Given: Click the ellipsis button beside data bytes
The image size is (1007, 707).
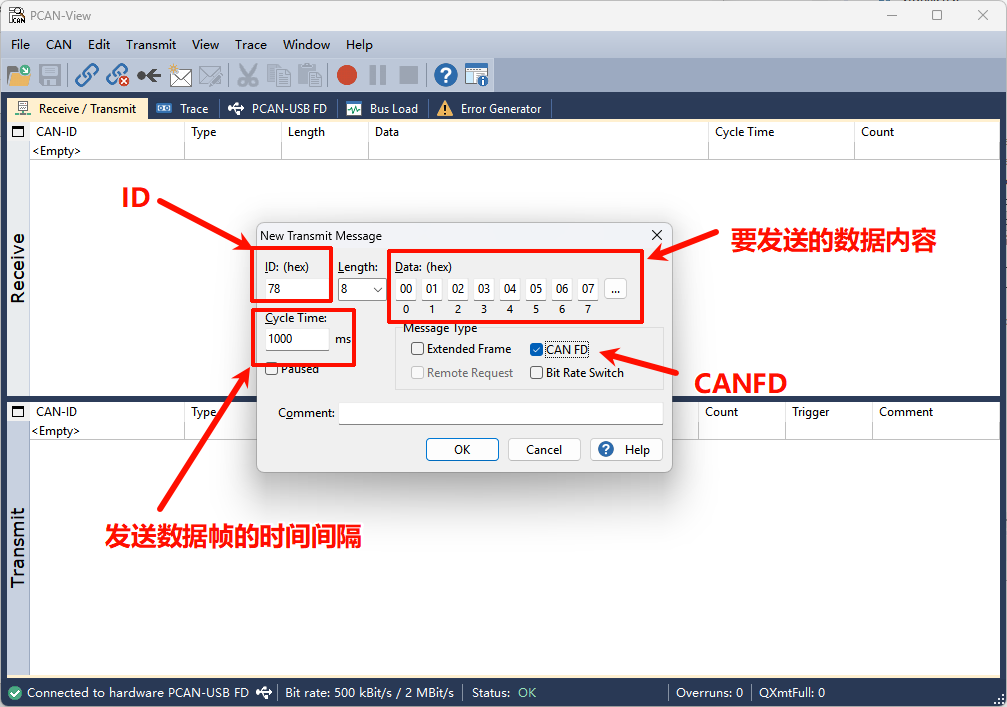Looking at the screenshot, I should click(615, 289).
